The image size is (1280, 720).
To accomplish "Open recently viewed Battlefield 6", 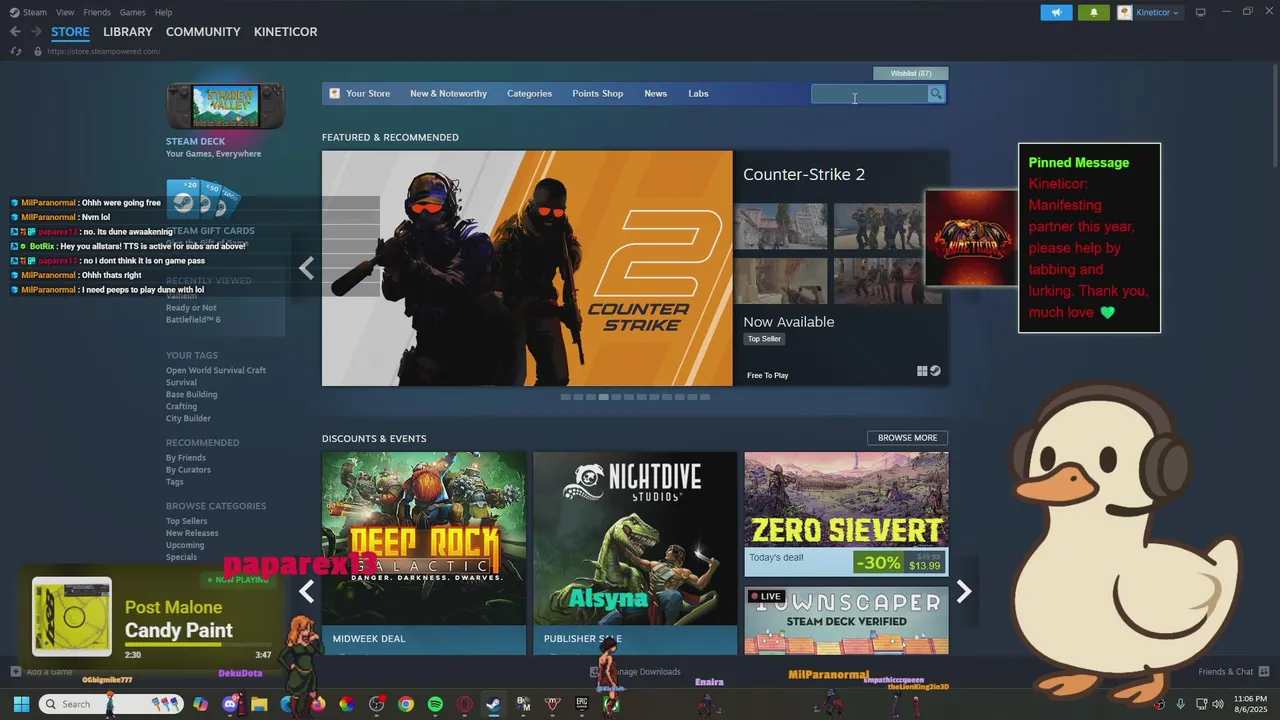I will pos(193,319).
